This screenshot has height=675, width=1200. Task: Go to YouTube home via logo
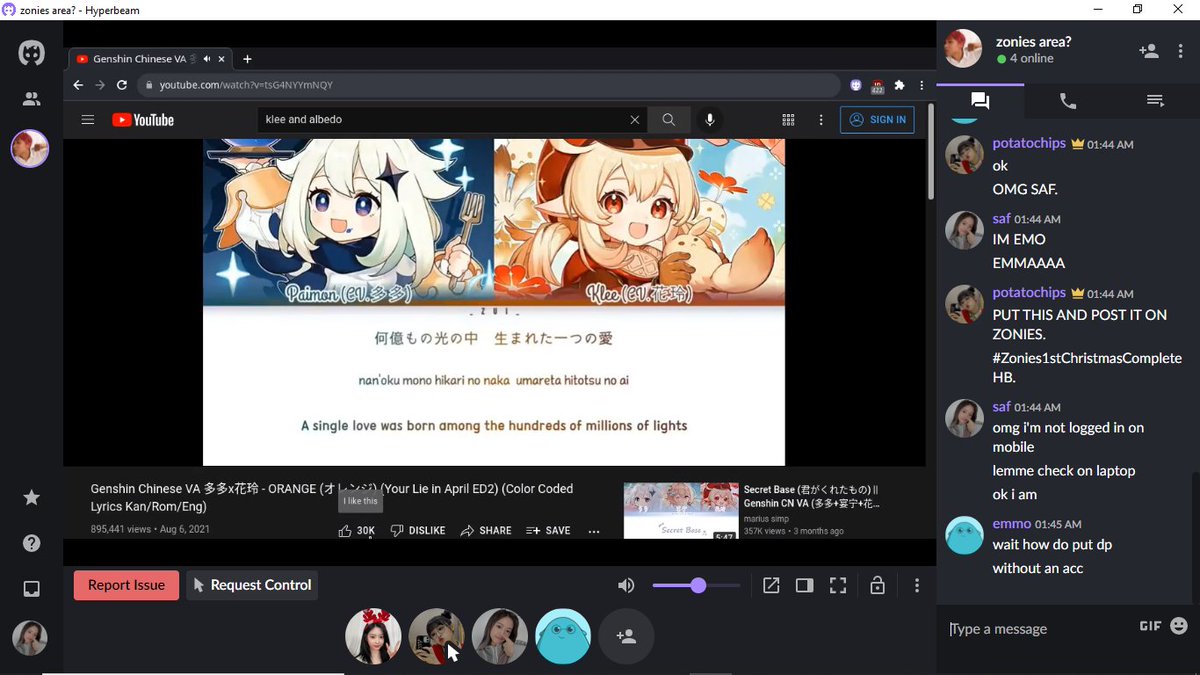pos(142,120)
